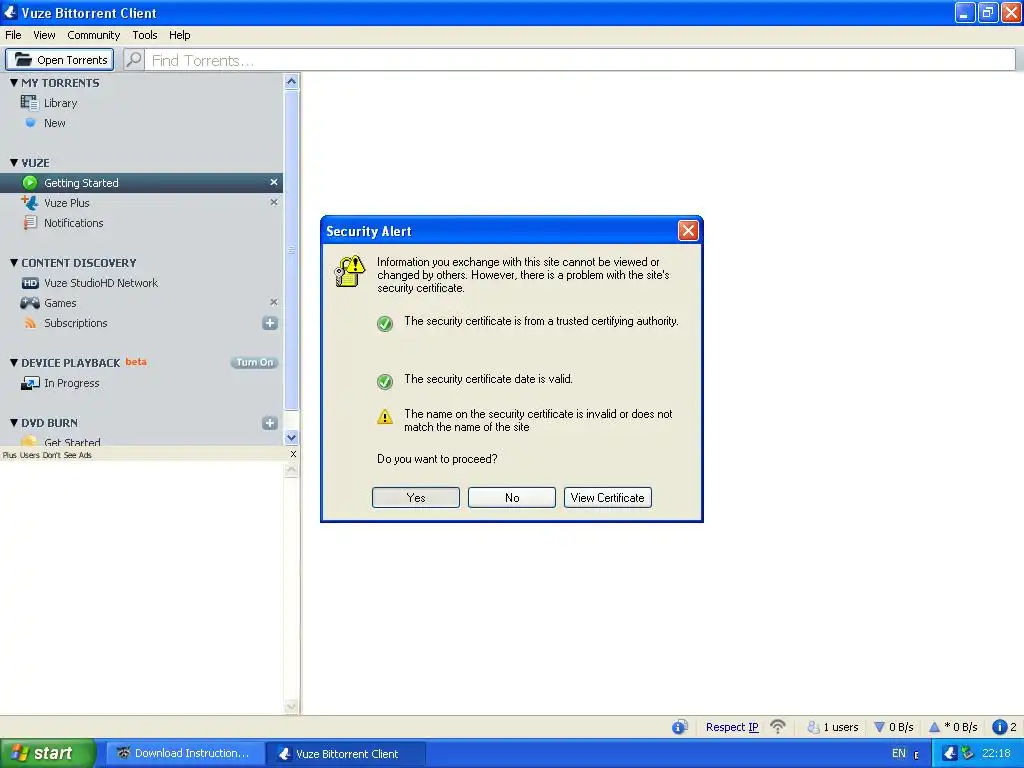Add a subscription with the plus button

pyautogui.click(x=270, y=323)
